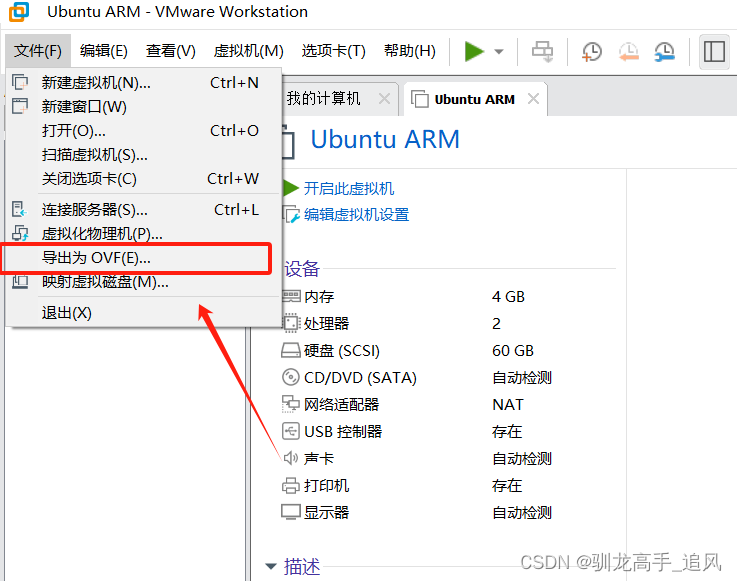Click the edit settings wrench icon
This screenshot has width=737, height=581.
291,215
